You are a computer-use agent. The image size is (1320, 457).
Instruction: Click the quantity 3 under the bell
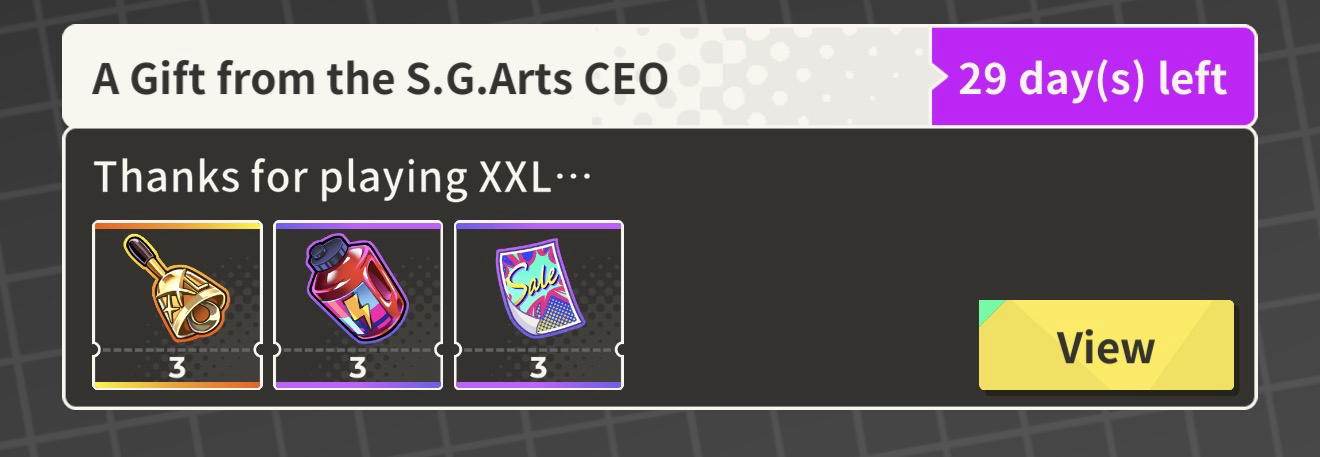(x=177, y=367)
